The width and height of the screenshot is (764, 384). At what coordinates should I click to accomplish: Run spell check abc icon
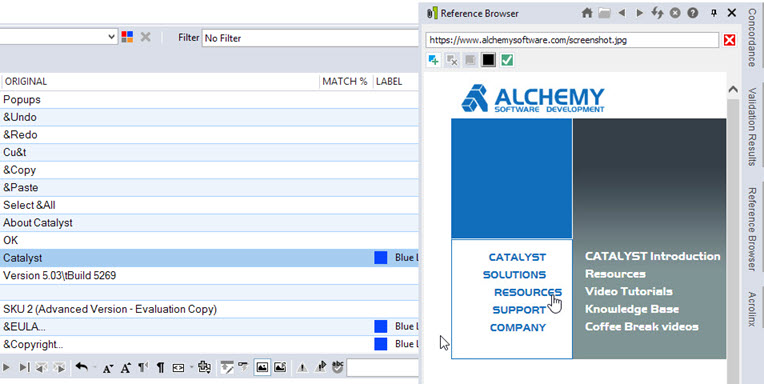coord(337,367)
